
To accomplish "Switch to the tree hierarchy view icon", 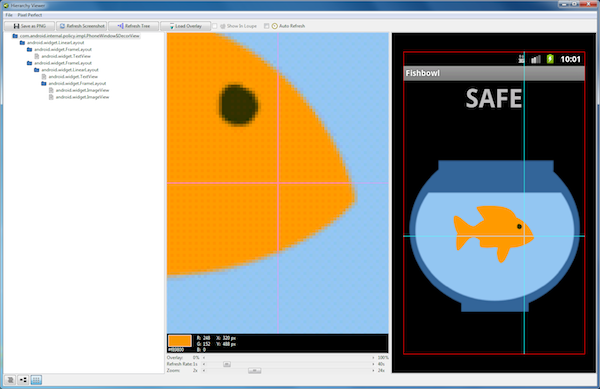I will [x=23, y=379].
